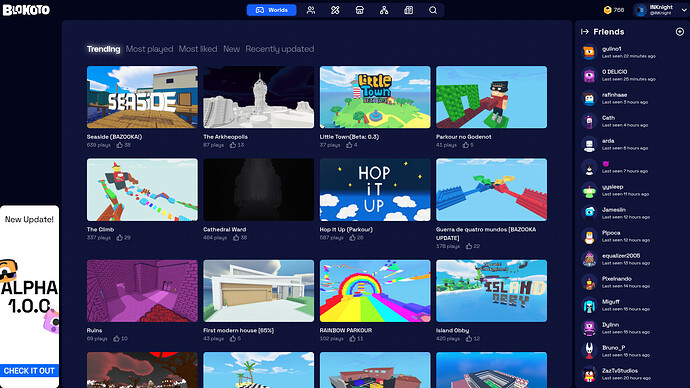Open the Hop It Up thumbnail
Image resolution: width=690 pixels, height=388 pixels.
pos(375,190)
